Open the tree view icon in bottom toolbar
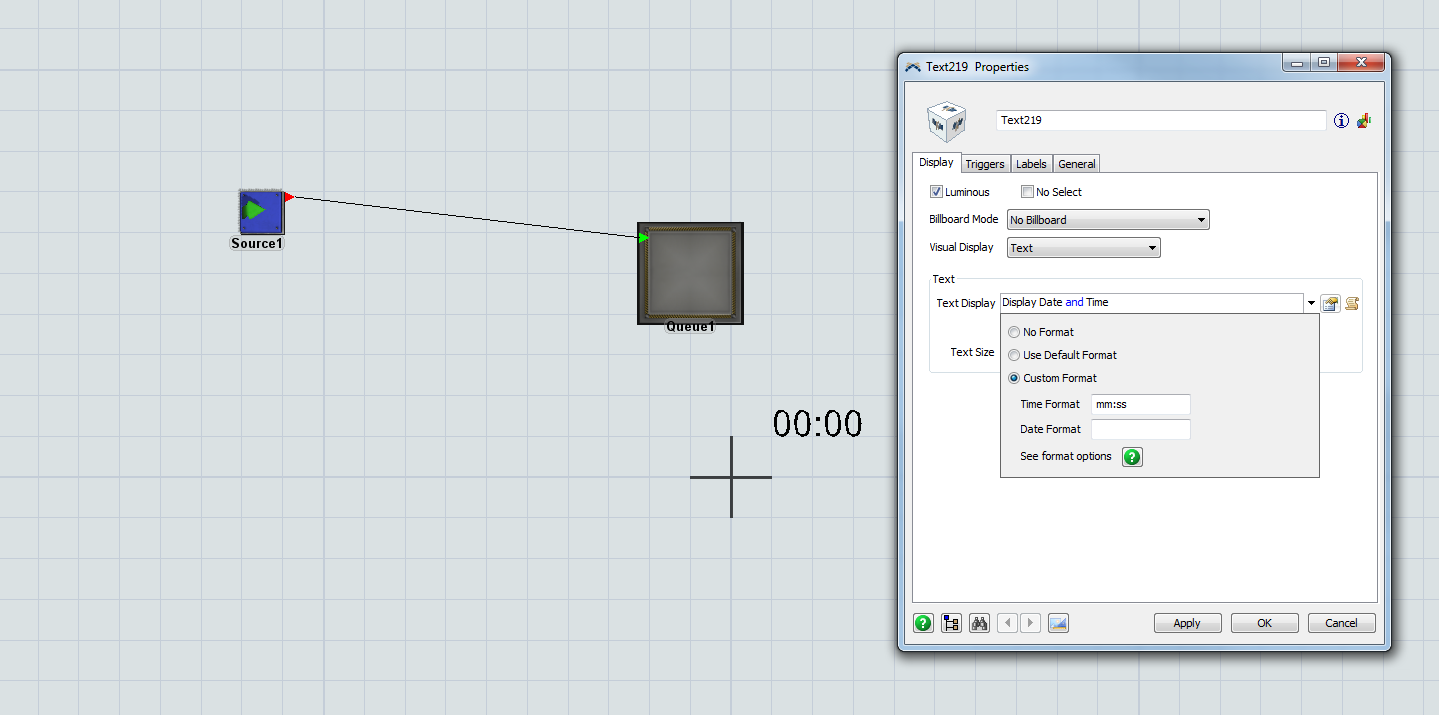1439x715 pixels. coord(951,623)
